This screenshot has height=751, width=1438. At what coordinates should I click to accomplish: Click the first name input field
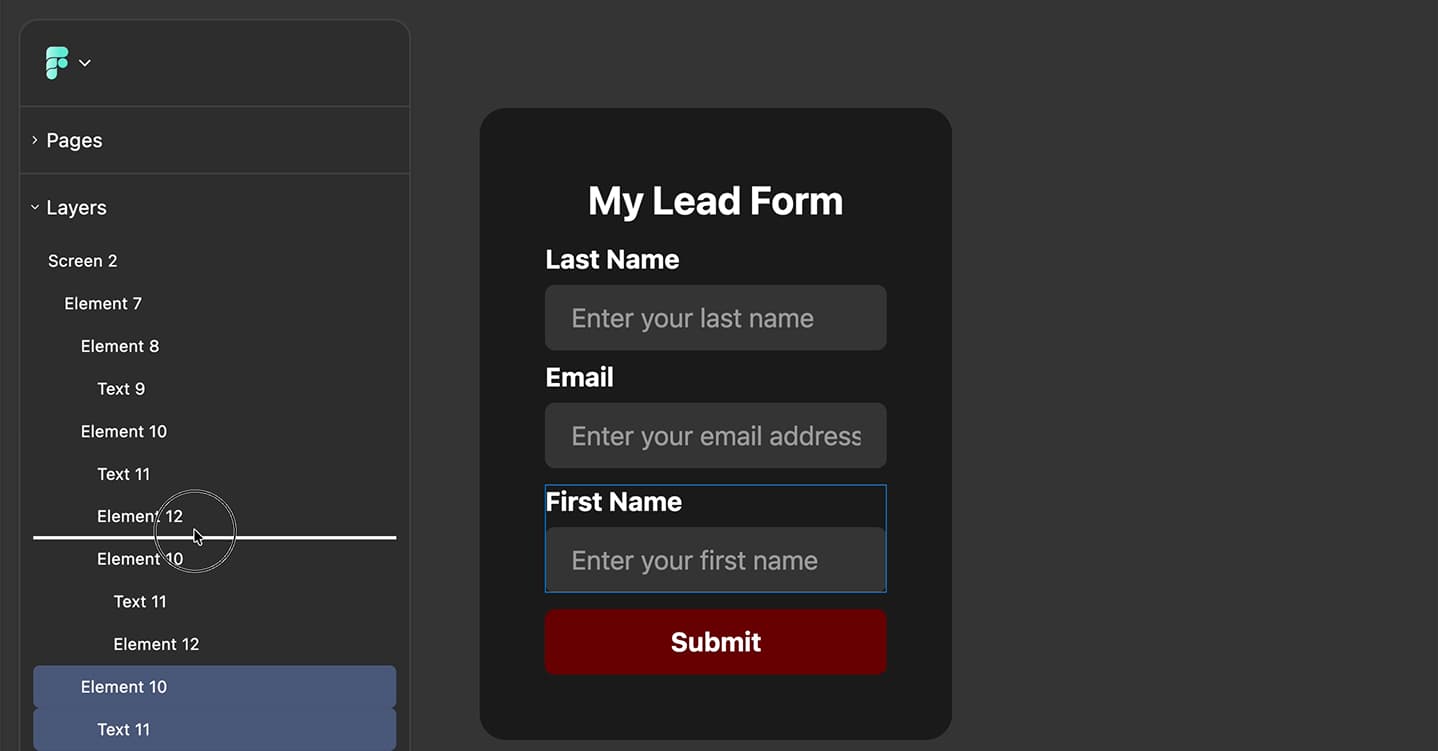715,560
